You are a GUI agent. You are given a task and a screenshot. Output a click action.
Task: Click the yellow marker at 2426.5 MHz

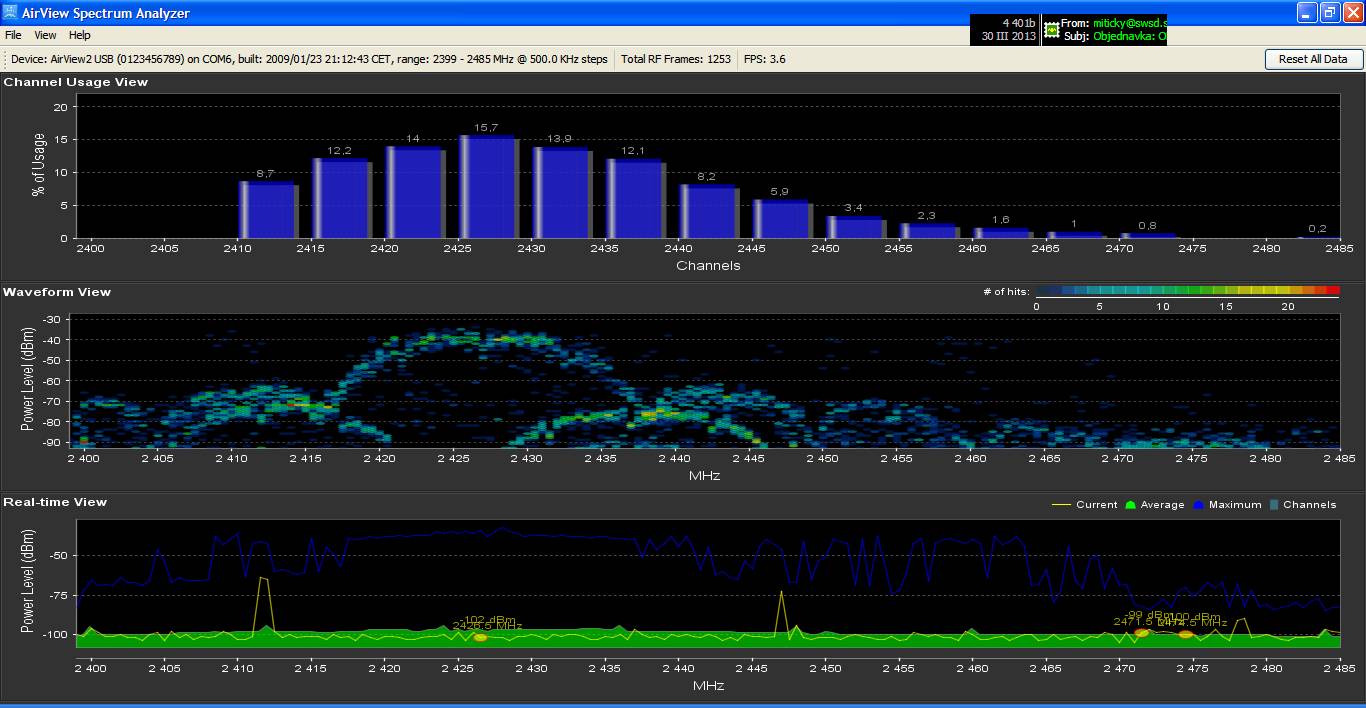point(480,637)
